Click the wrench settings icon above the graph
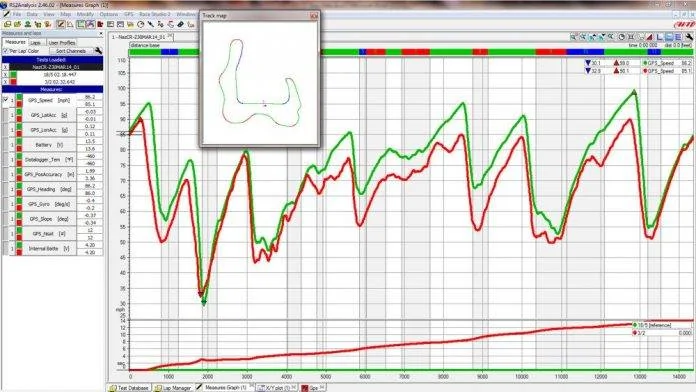 coord(689,37)
